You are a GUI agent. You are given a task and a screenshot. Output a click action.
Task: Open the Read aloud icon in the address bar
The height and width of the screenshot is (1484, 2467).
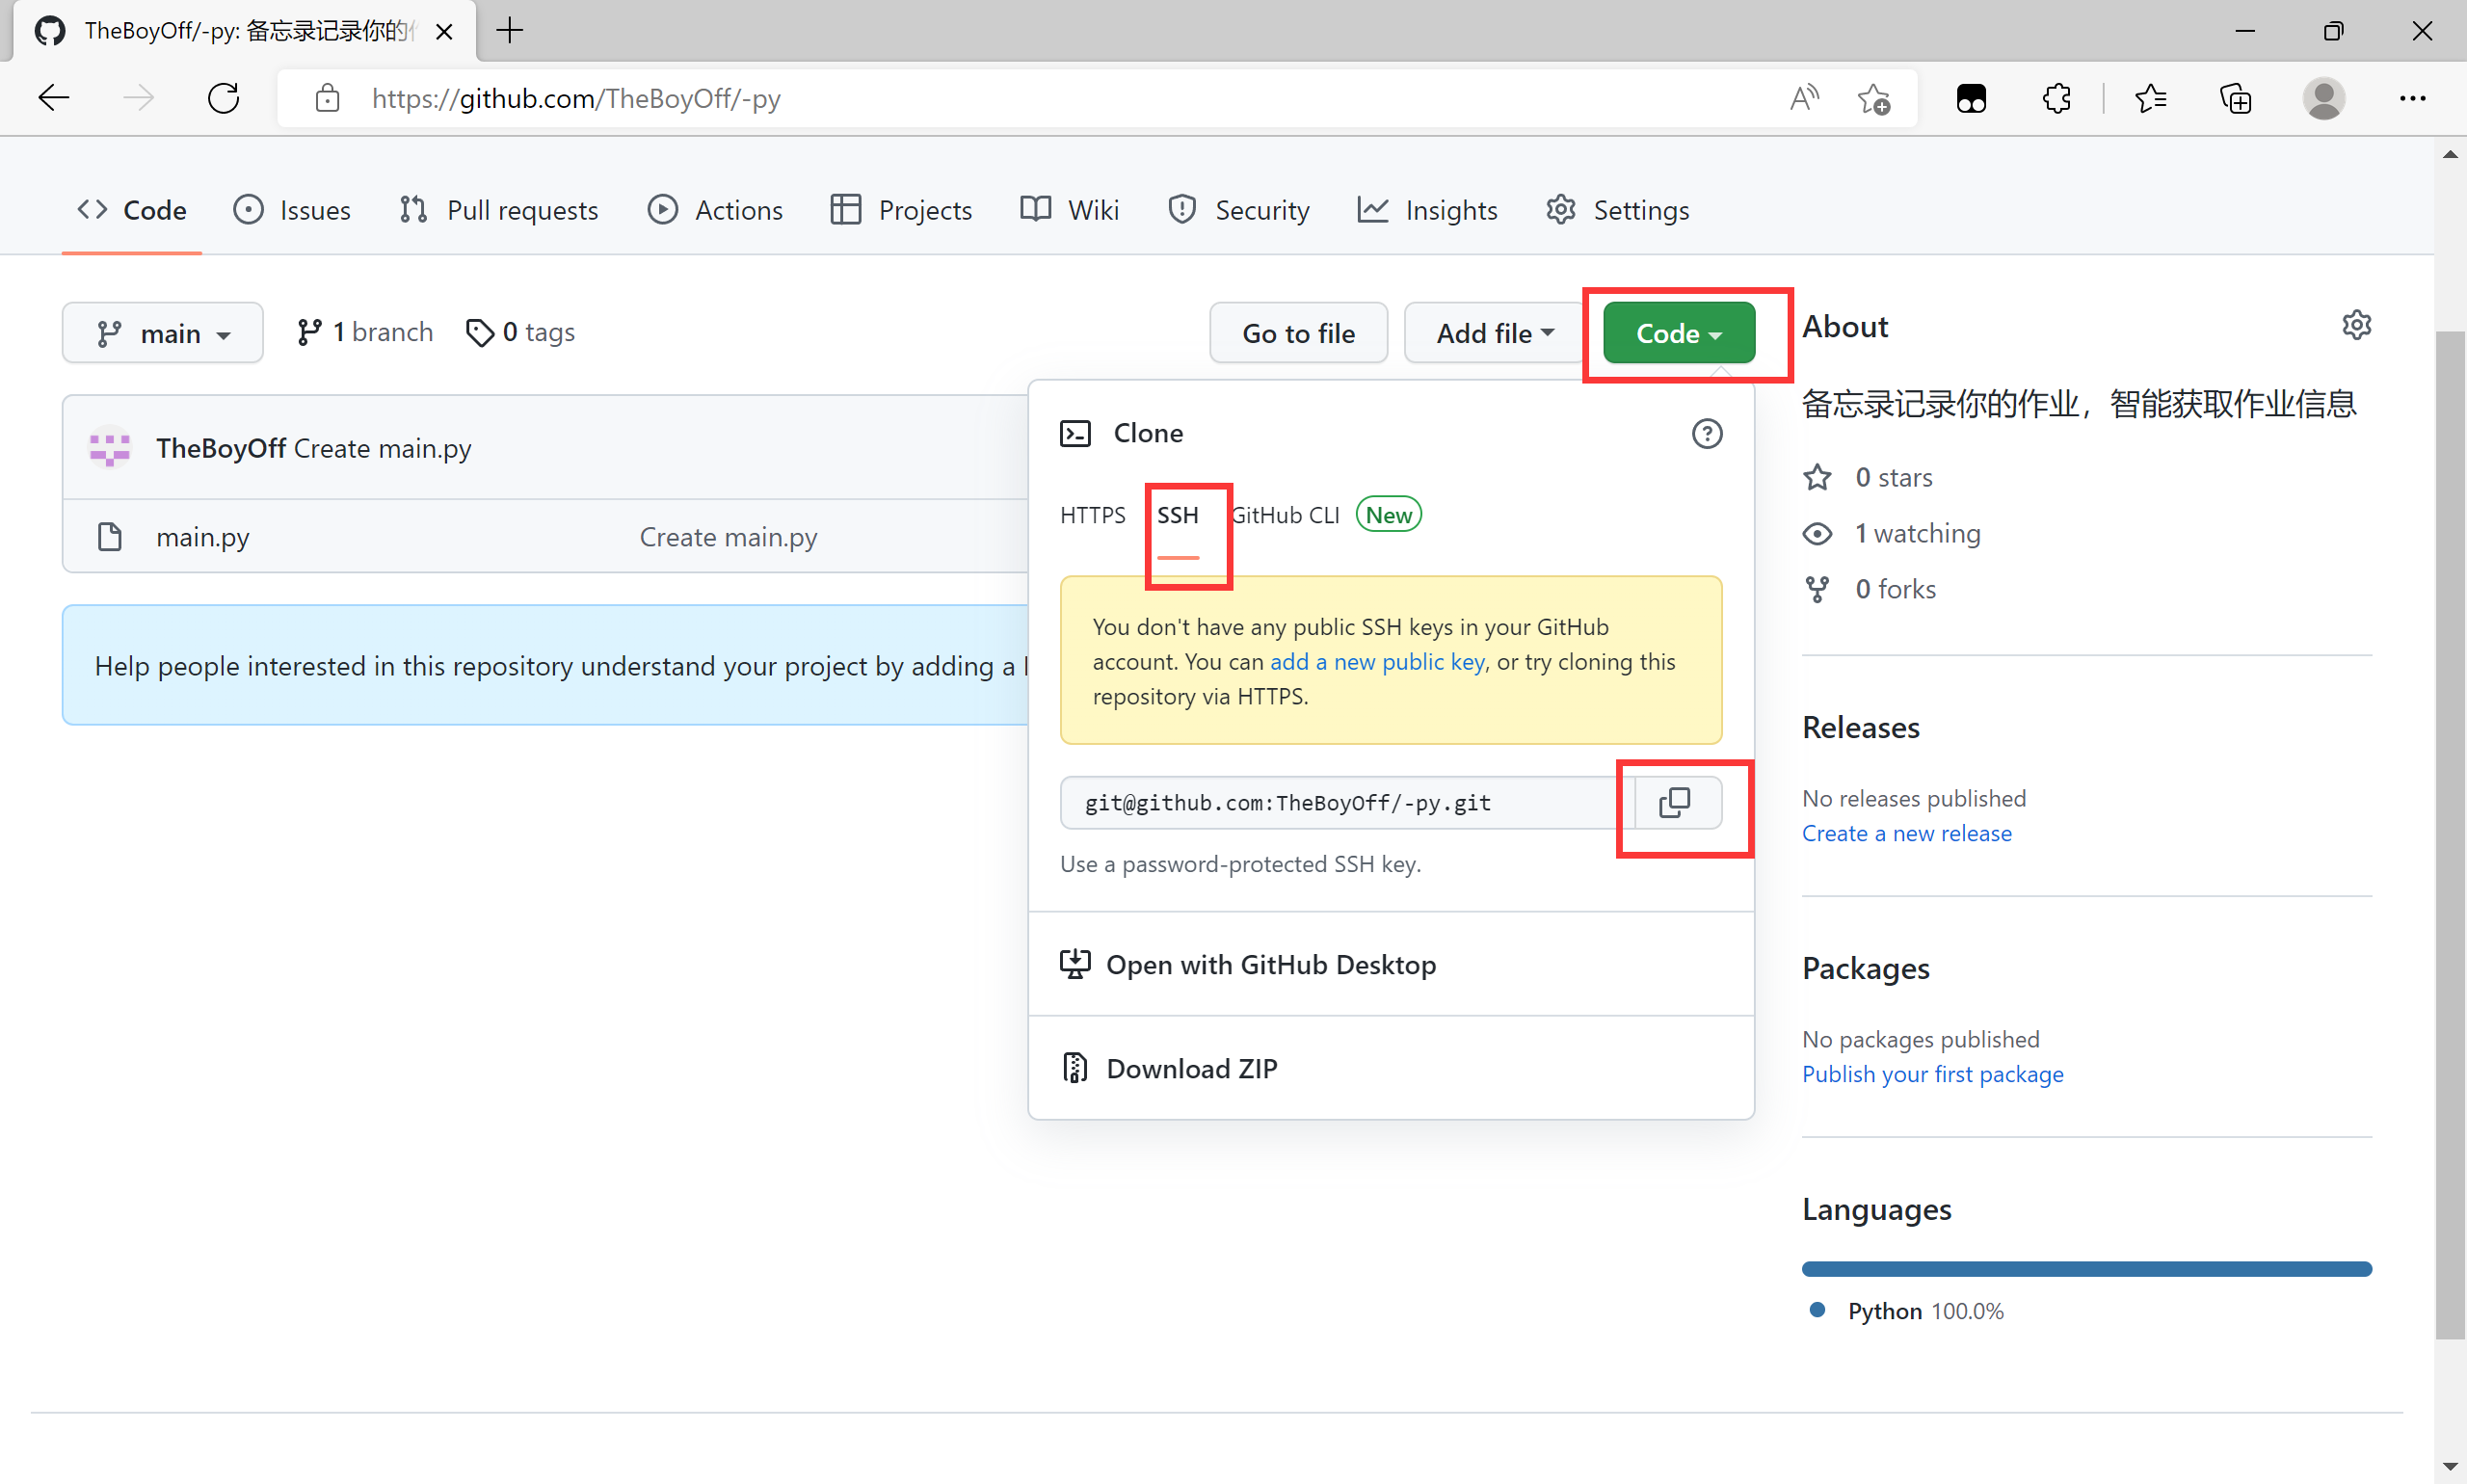click(1804, 98)
